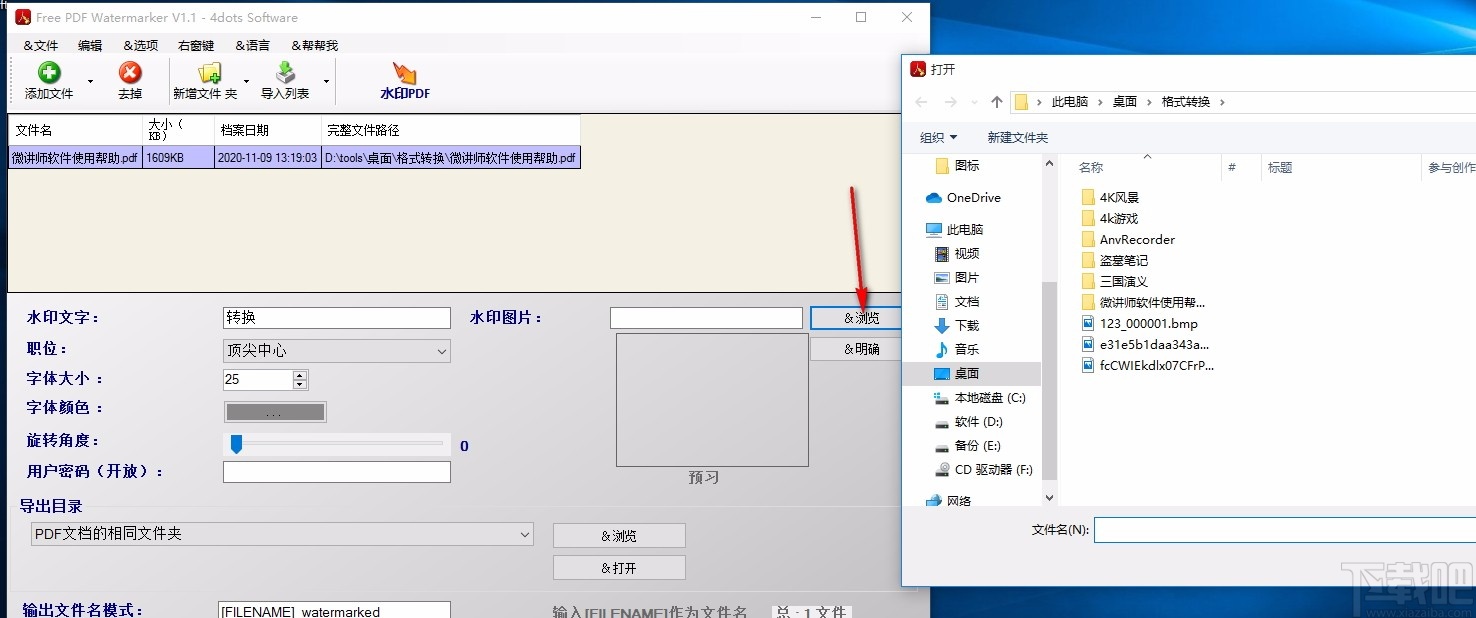Click the 文件名 column header
The image size is (1476, 618).
76,130
